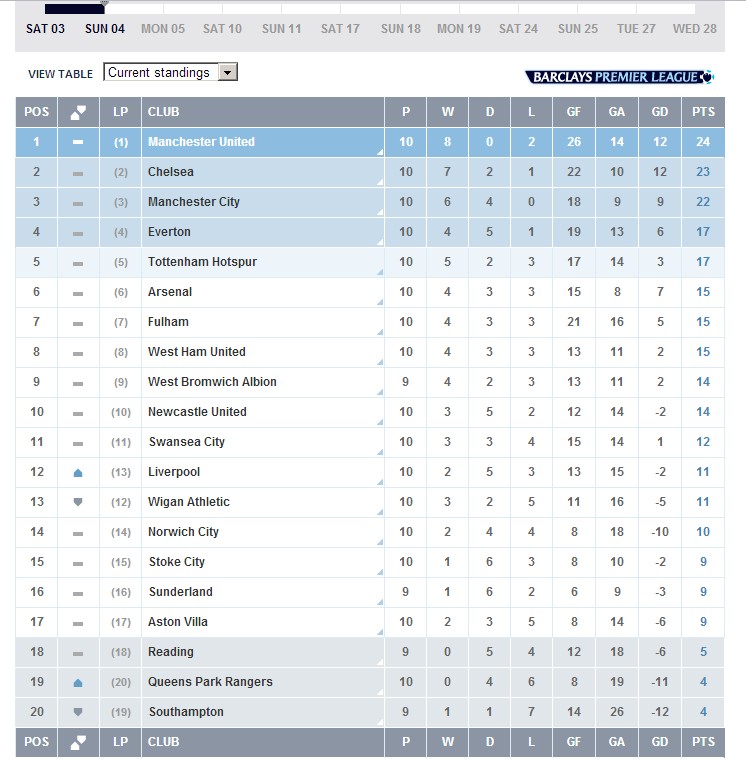Switch to the MON 05 date tab
Viewport: 746px width, 763px height.
(x=162, y=29)
